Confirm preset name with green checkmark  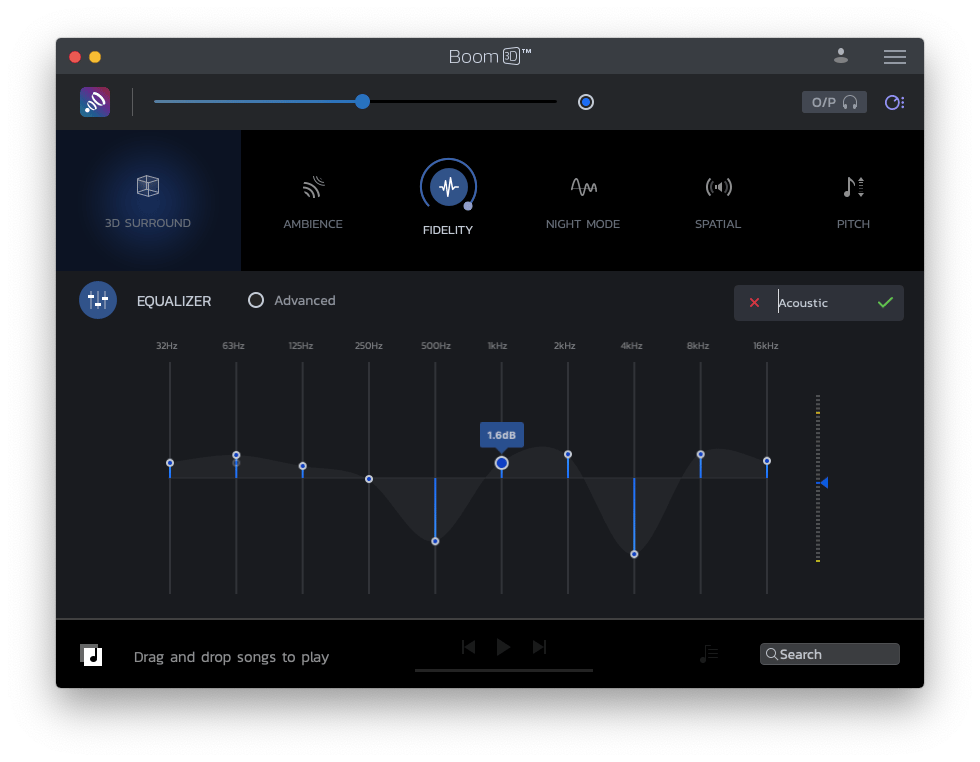885,303
